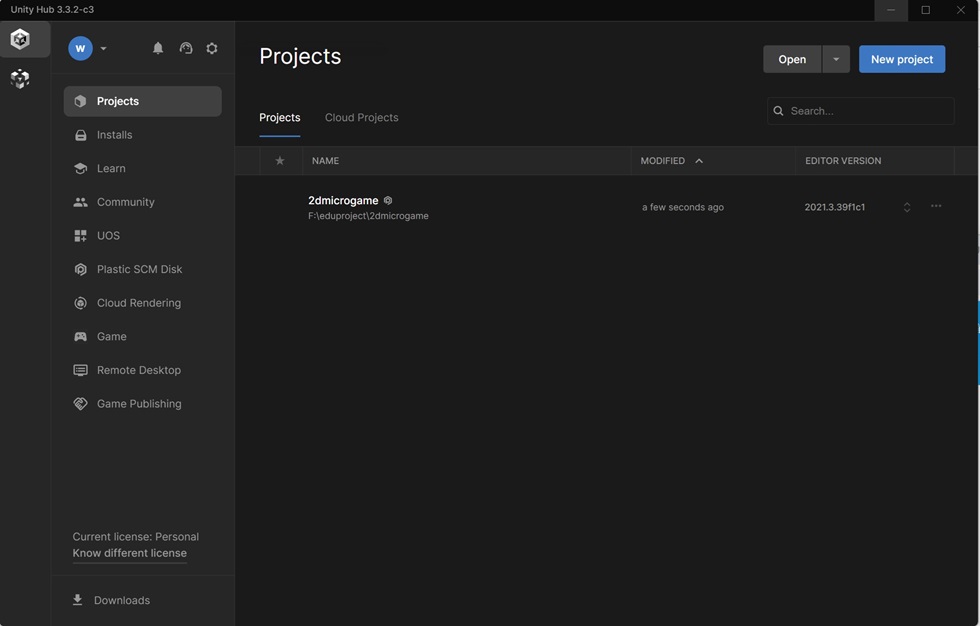This screenshot has height=626, width=980.
Task: Toggle the MODIFIED sort arrow
Action: 699,161
